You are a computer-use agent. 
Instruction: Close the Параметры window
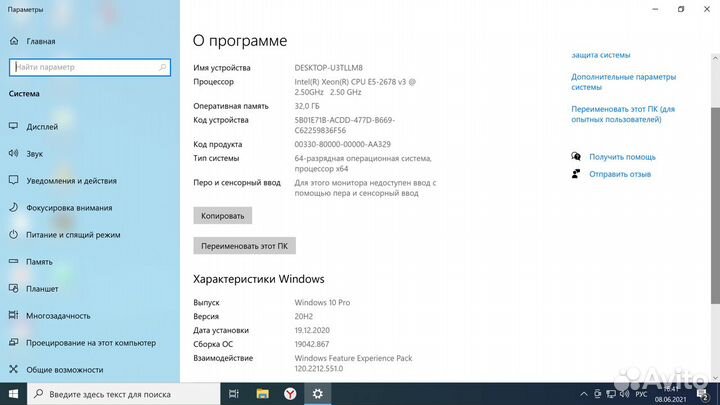coord(707,9)
